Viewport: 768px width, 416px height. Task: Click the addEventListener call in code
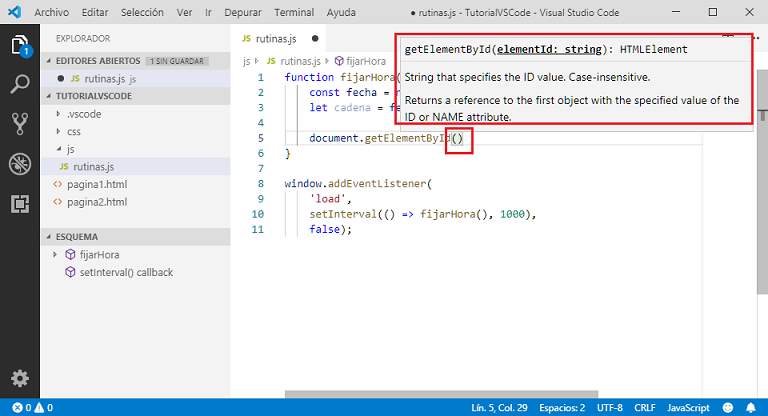pos(377,184)
